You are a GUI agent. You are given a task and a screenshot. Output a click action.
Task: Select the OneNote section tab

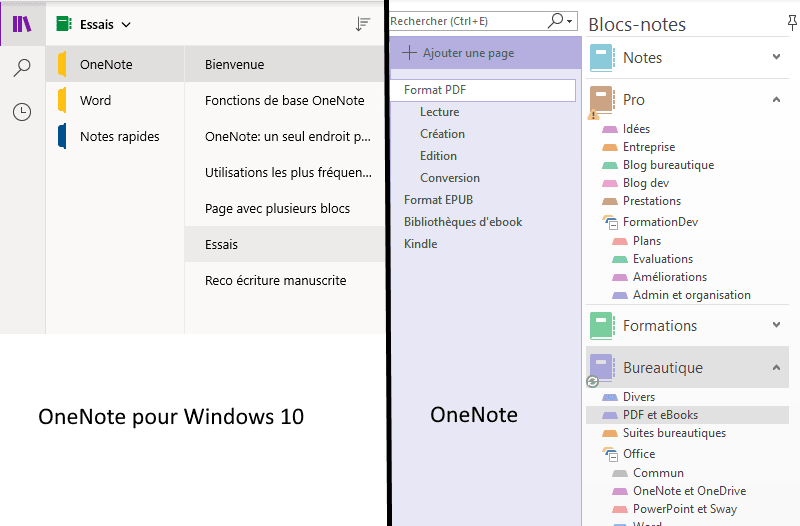(115, 64)
